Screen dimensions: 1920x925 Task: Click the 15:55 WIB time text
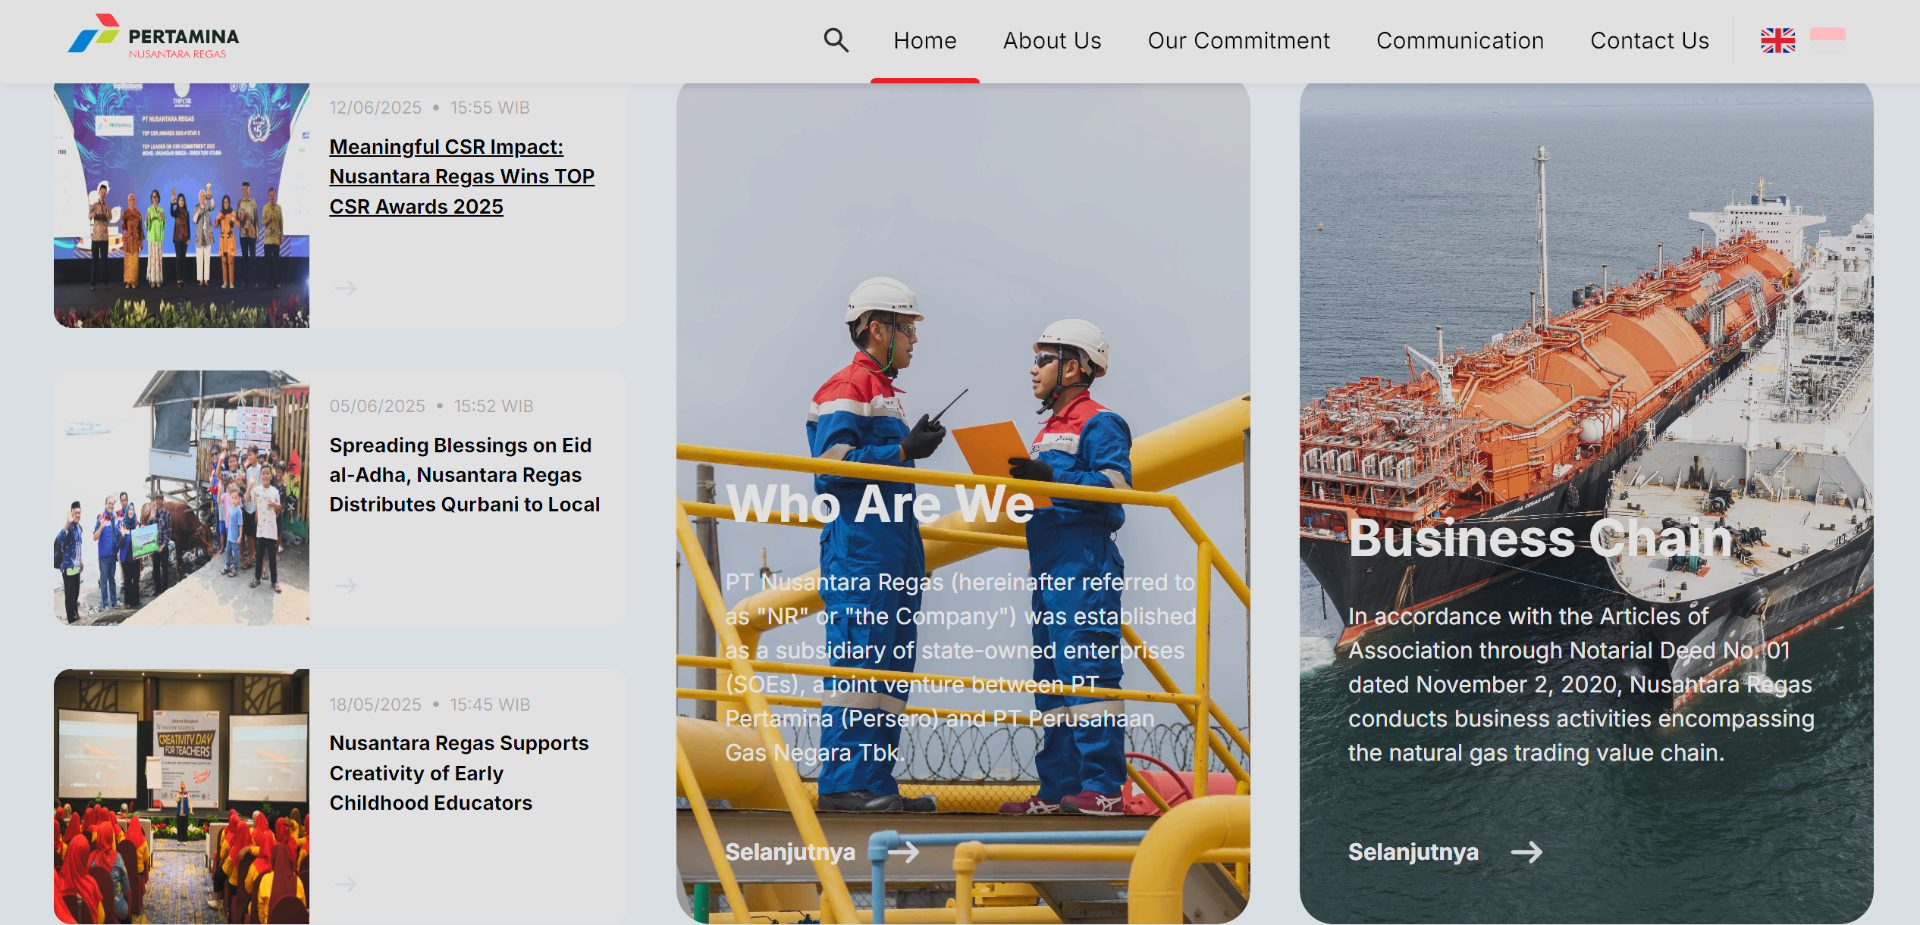[490, 108]
